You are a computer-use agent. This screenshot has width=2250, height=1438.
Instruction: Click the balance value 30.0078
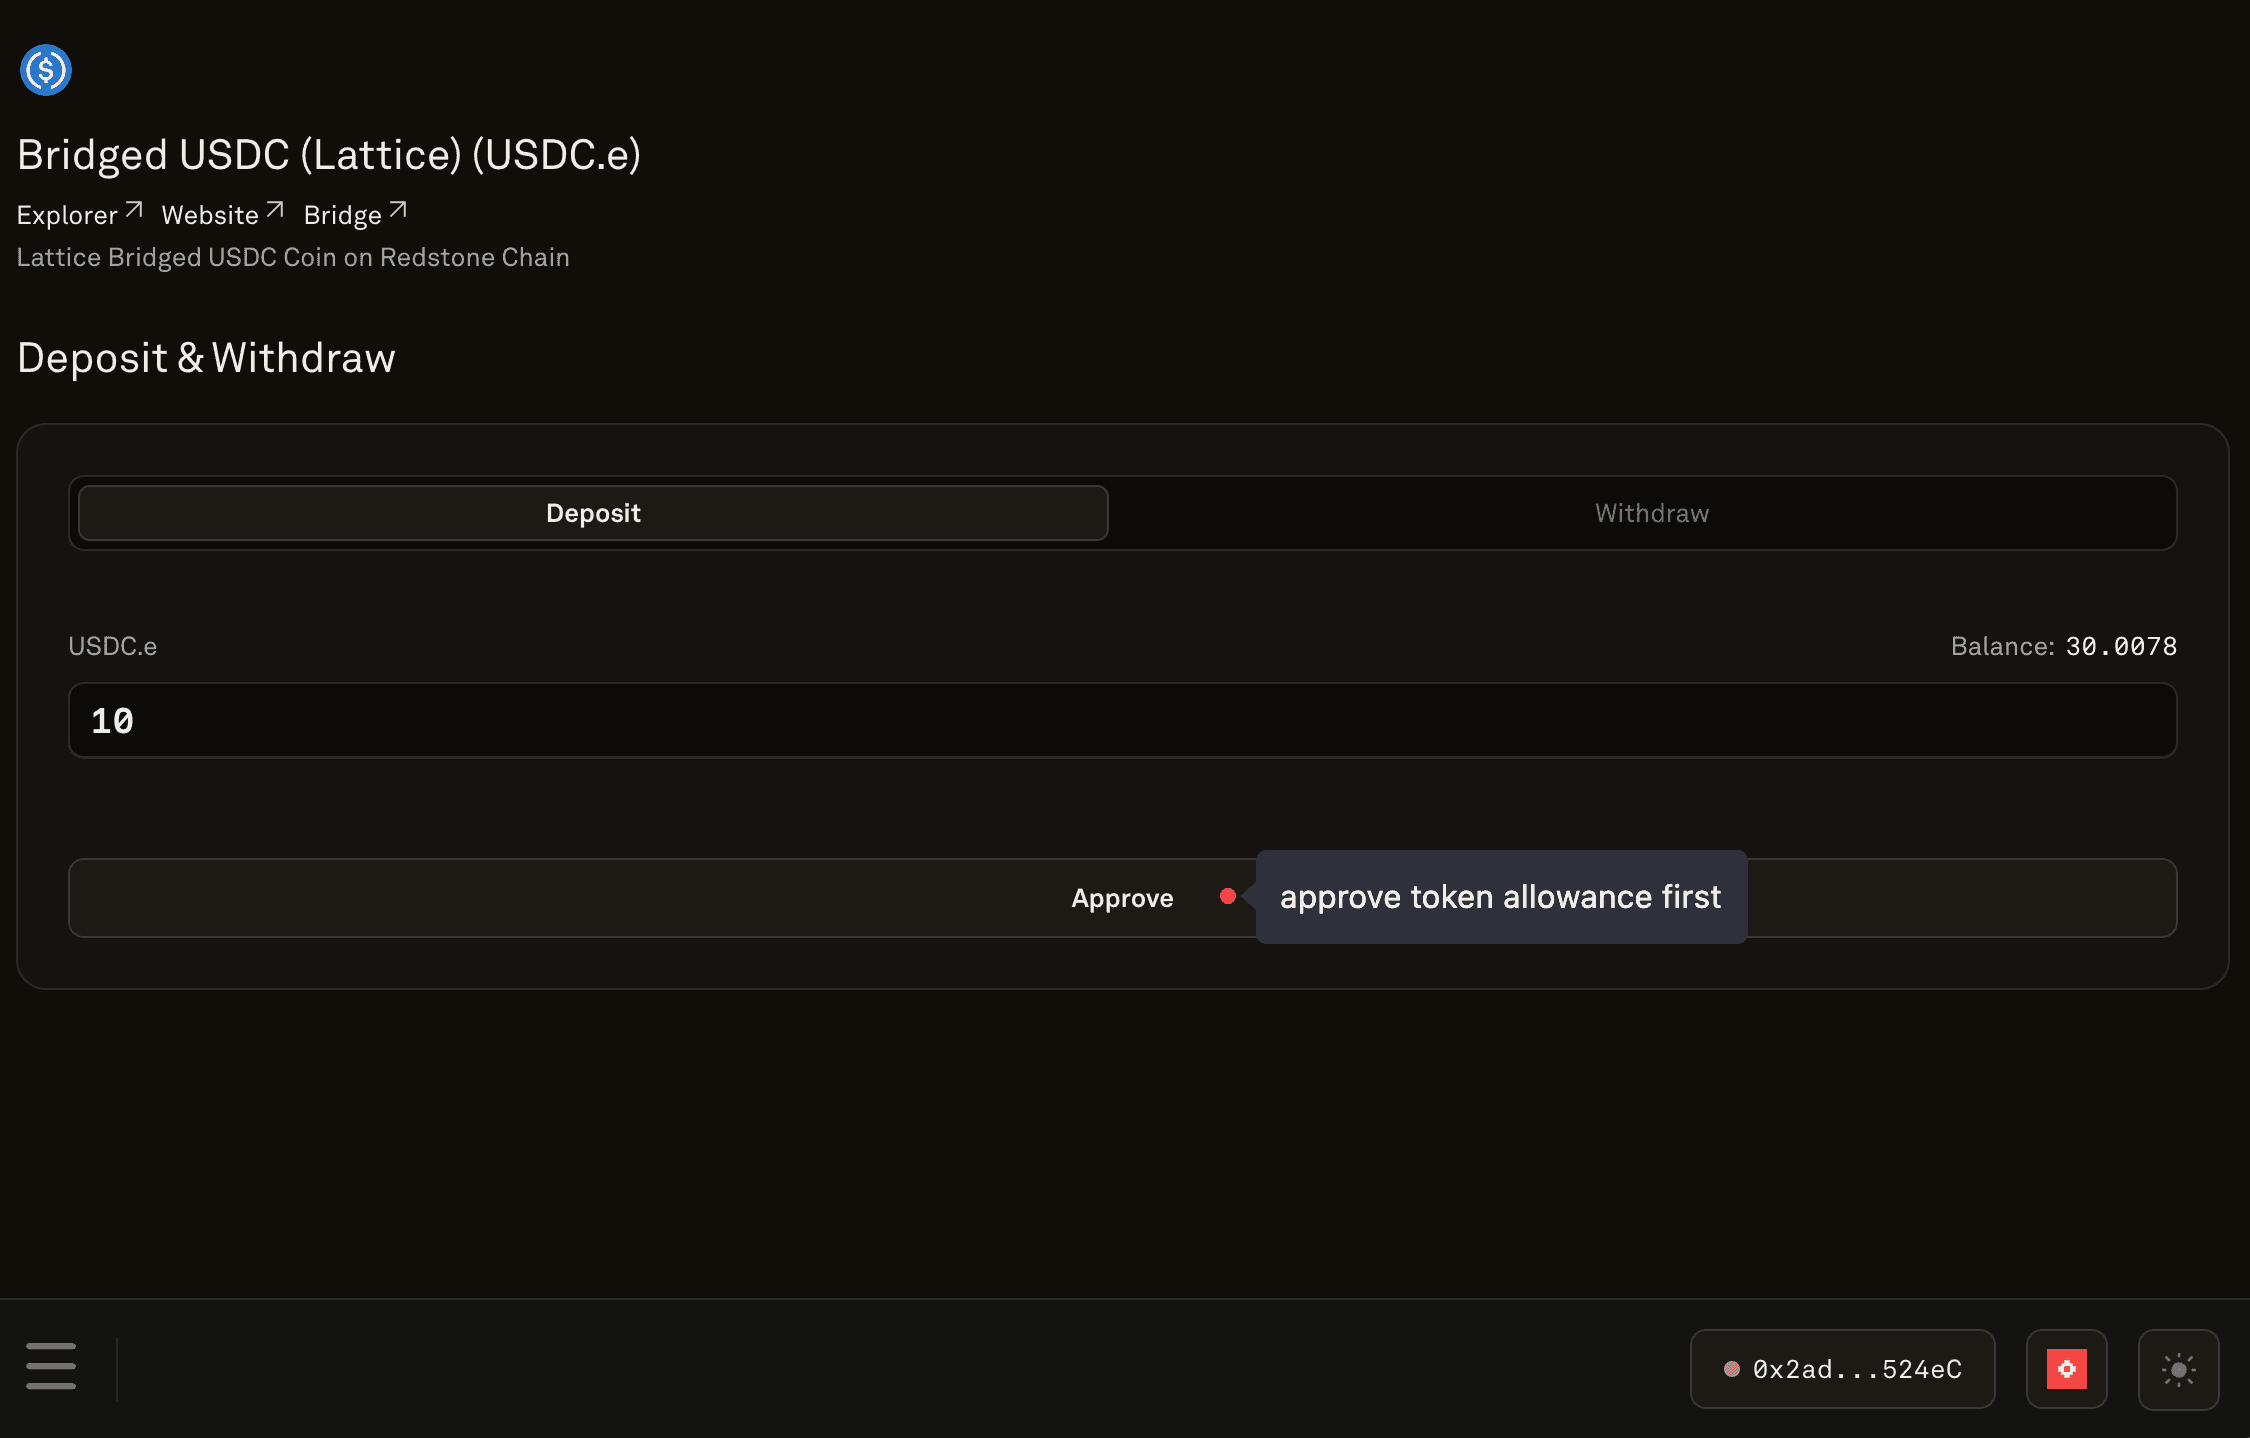click(x=2121, y=646)
